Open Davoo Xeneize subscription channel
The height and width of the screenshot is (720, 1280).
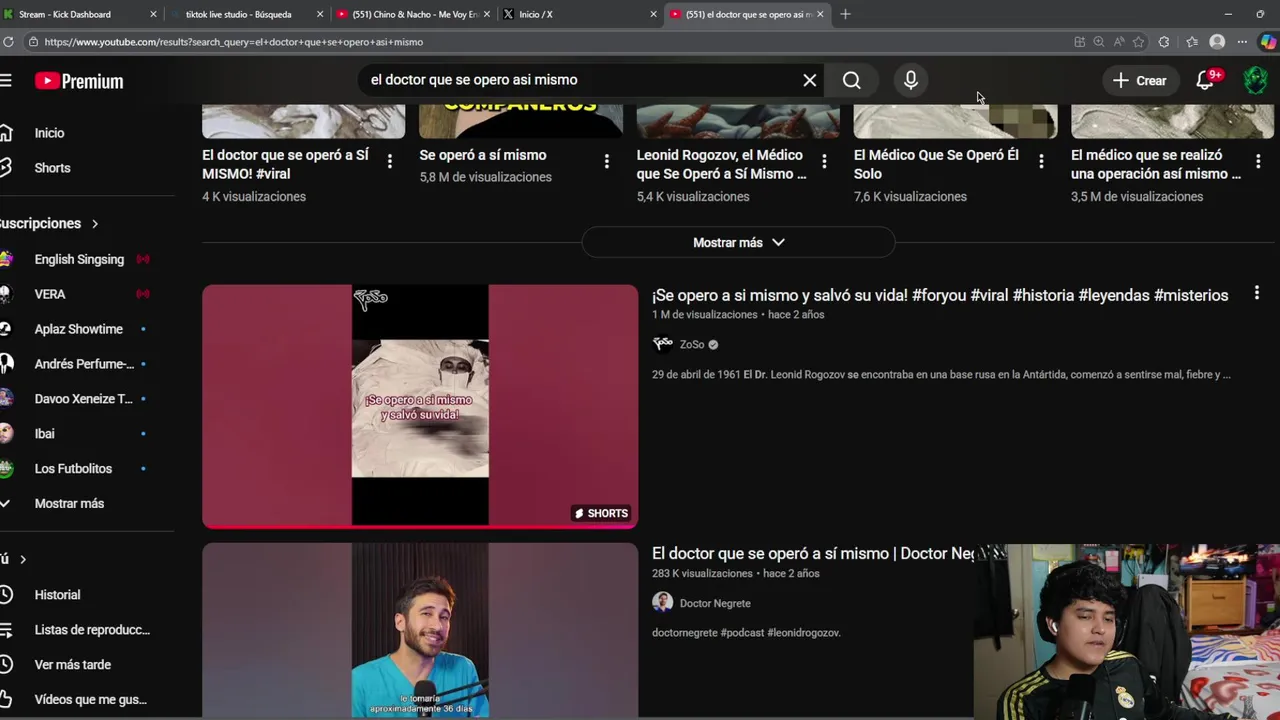tap(83, 399)
